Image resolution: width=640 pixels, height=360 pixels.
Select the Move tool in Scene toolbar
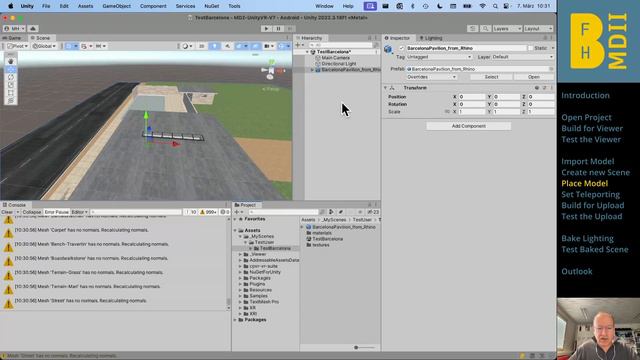pos(11,69)
